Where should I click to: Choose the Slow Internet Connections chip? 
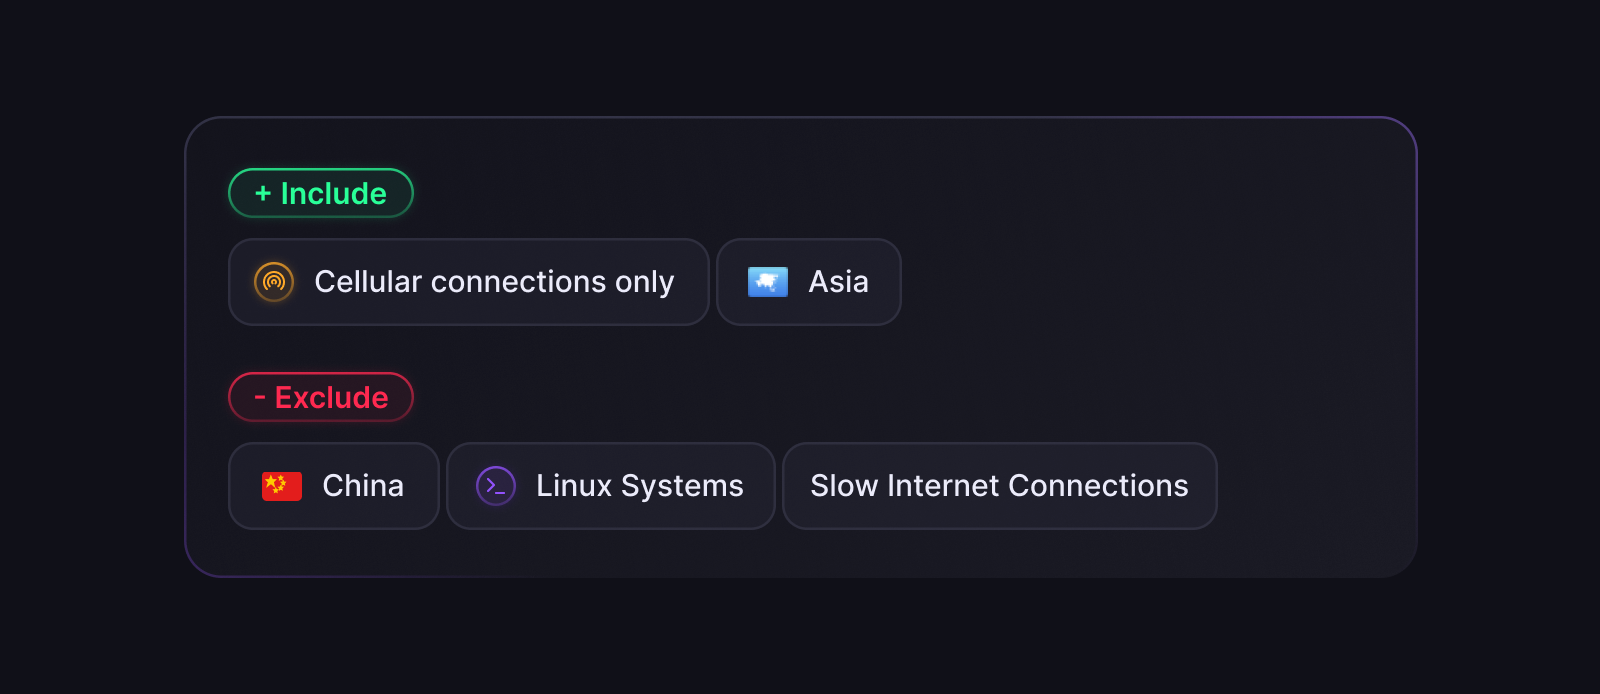999,486
